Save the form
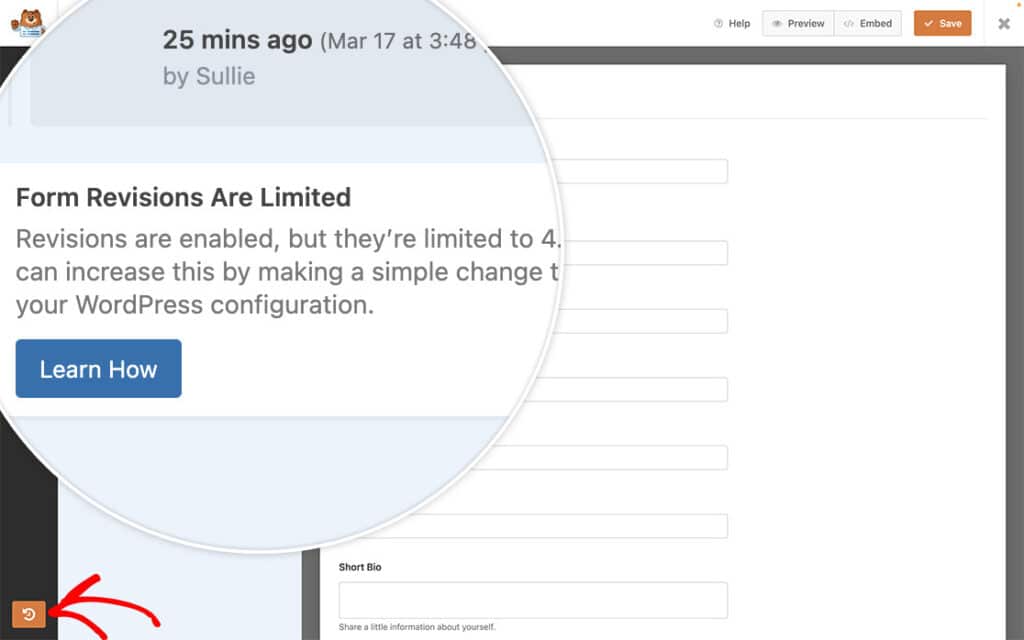1024x640 pixels. (x=942, y=23)
